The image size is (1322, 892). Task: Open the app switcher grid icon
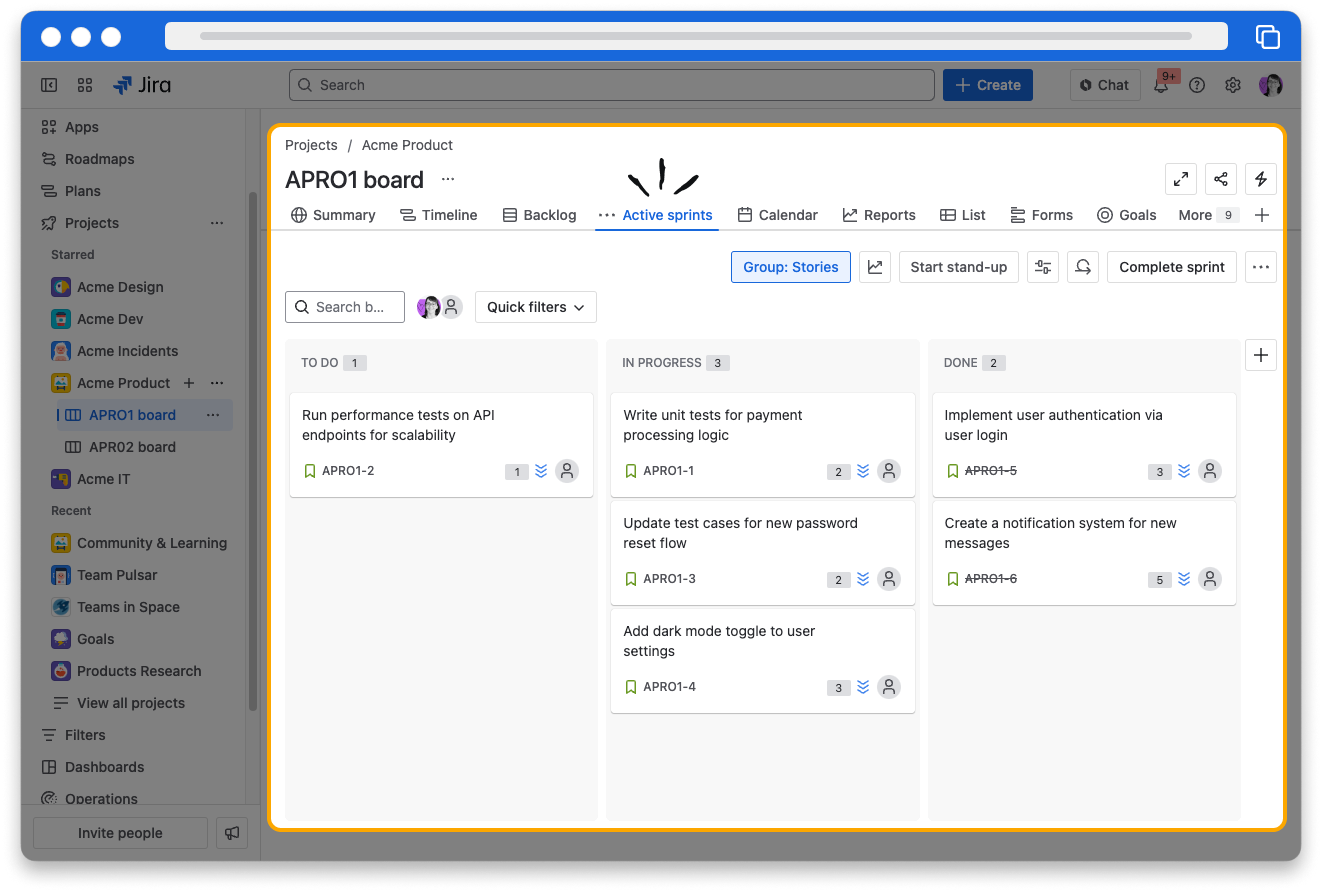click(85, 85)
